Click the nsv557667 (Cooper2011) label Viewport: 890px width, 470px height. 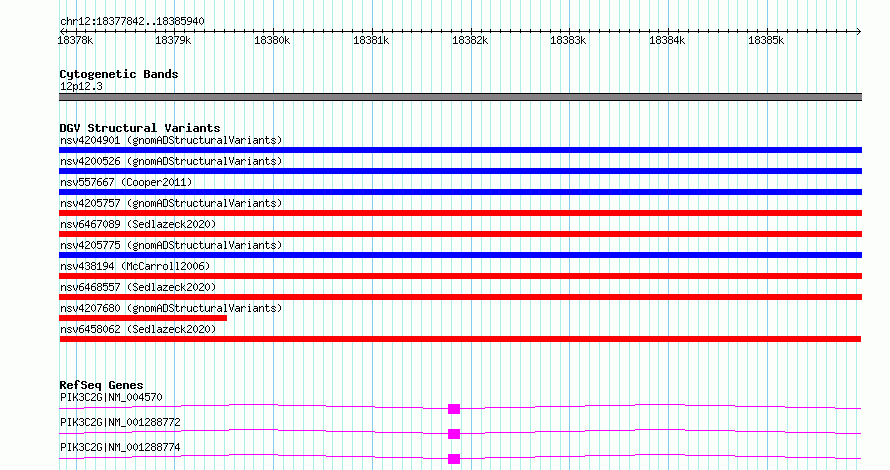click(x=126, y=182)
